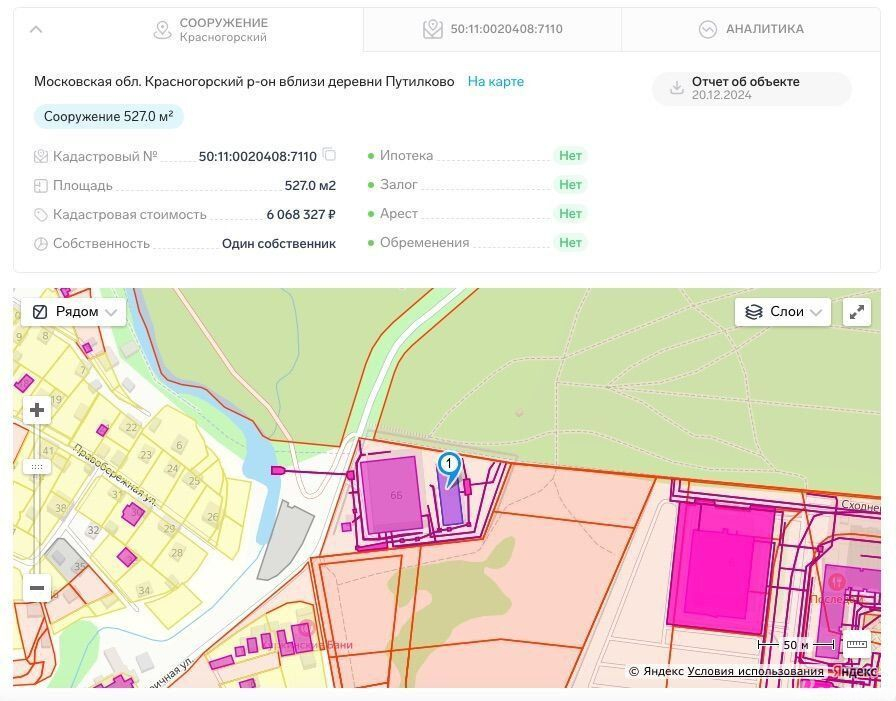896x701 pixels.
Task: Click zoom-out minus control on the map
Action: coord(36,588)
